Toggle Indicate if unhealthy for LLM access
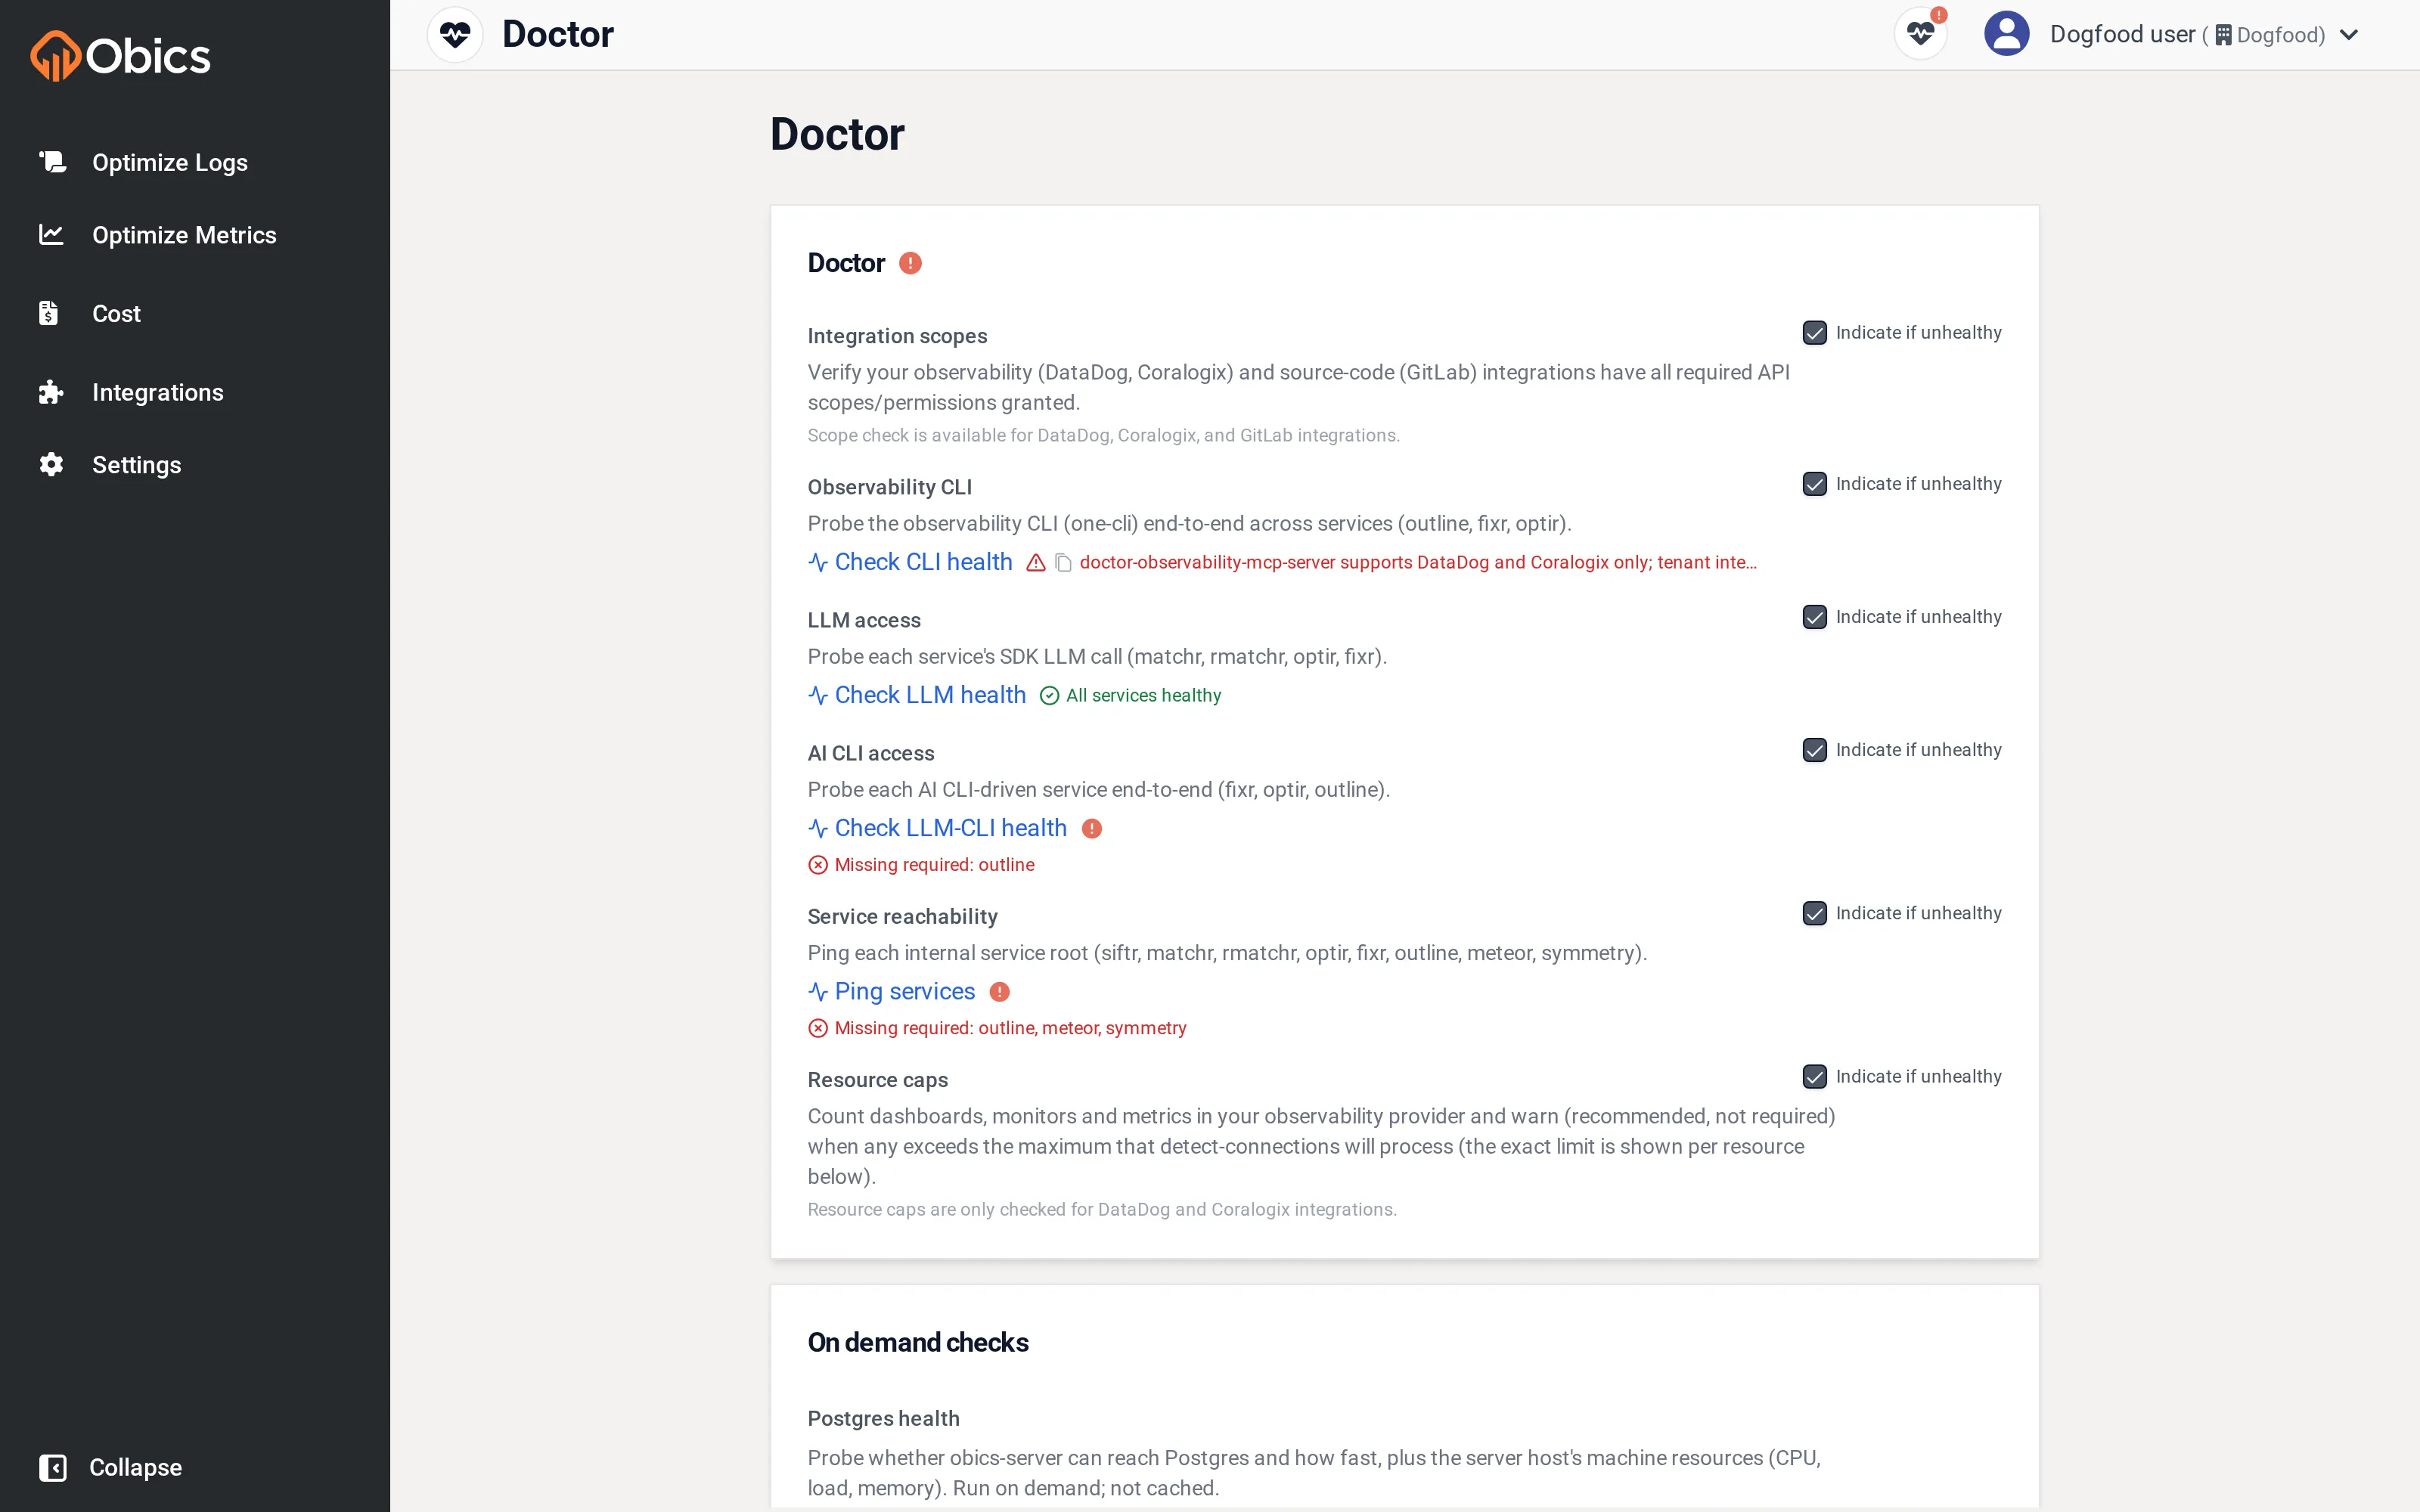Viewport: 2420px width, 1512px height. (x=1814, y=617)
